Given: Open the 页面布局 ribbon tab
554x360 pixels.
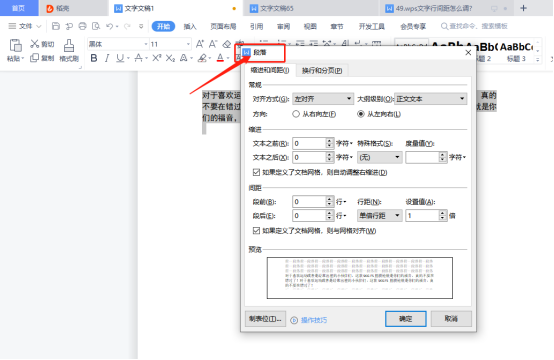Looking at the screenshot, I should [223, 26].
